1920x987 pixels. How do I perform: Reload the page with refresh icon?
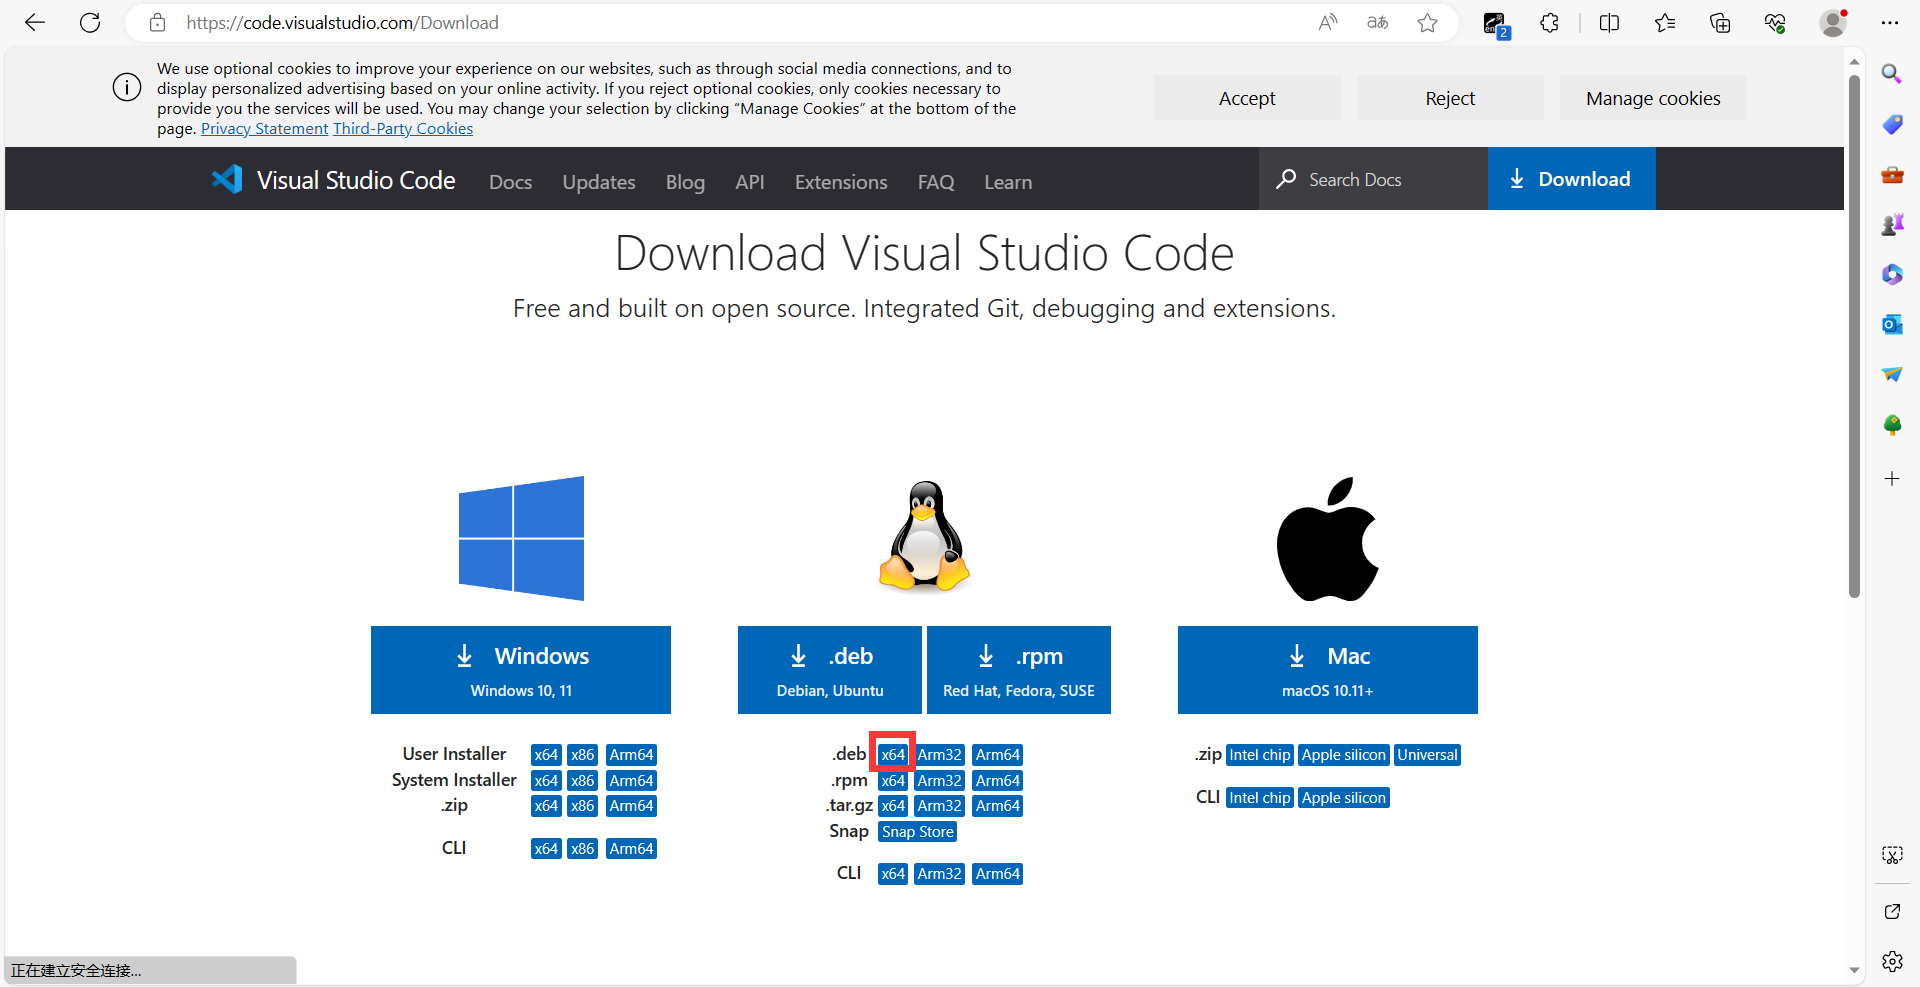pyautogui.click(x=90, y=23)
